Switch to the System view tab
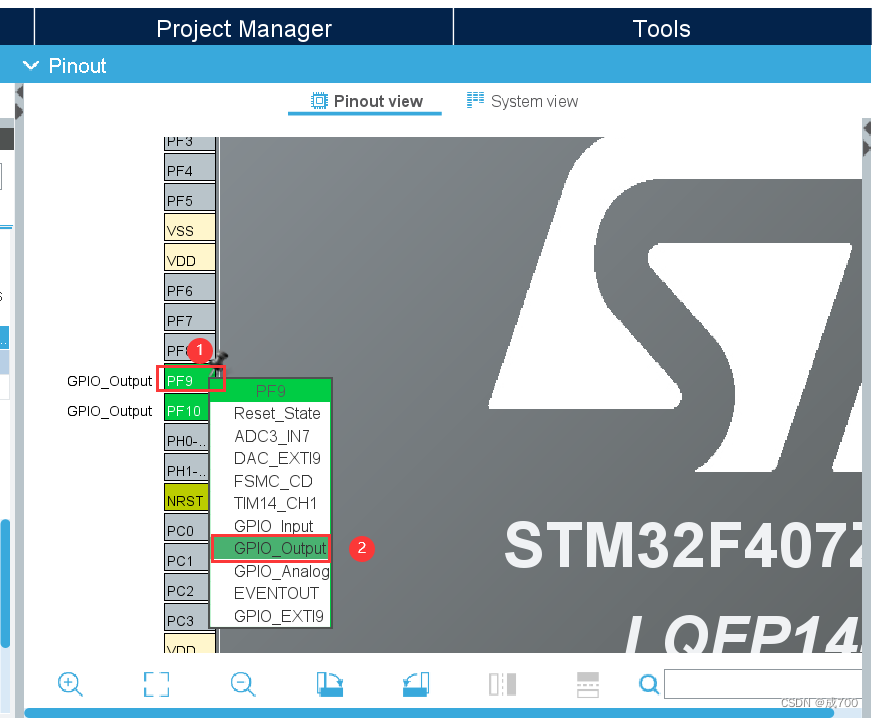Screen dimensions: 873x718 [522, 101]
